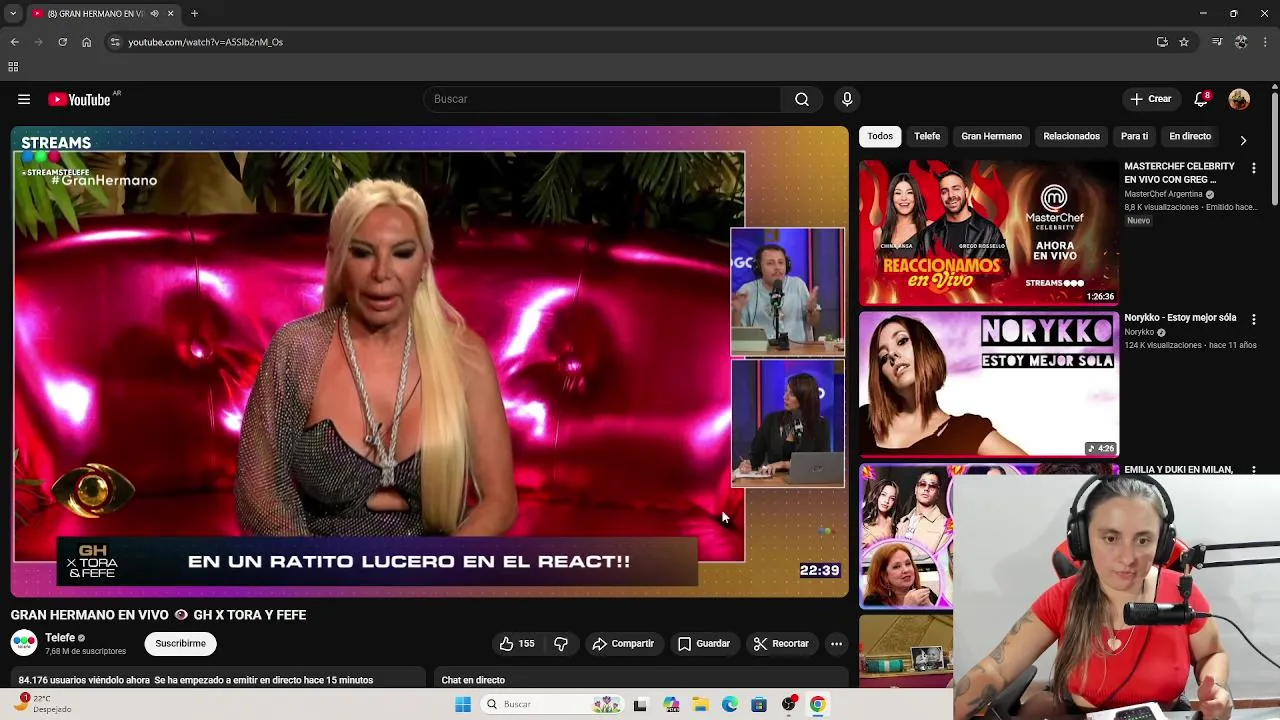Click the Compartir button
Viewport: 1280px width, 720px height.
[622, 644]
